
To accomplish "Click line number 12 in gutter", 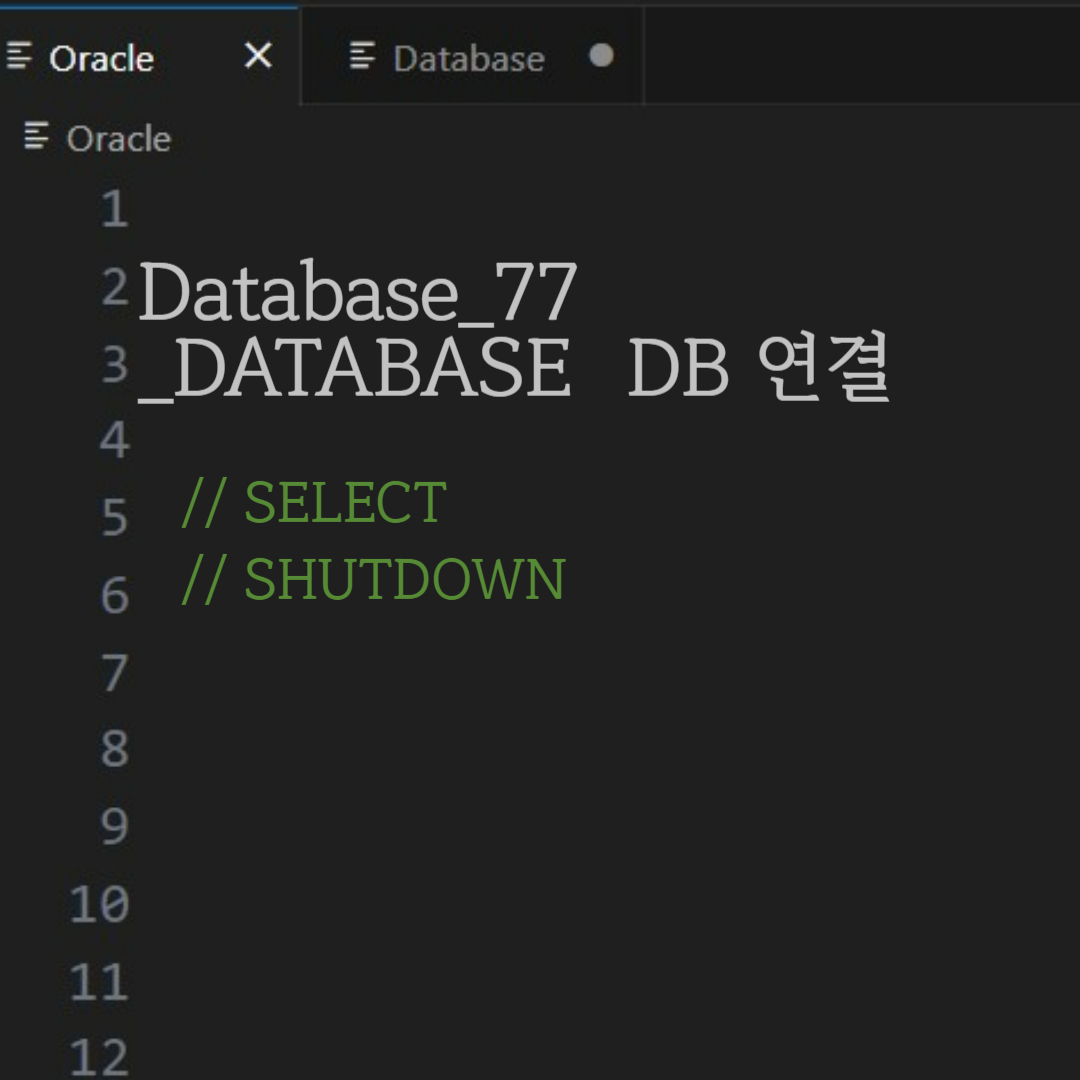I will [x=99, y=1057].
